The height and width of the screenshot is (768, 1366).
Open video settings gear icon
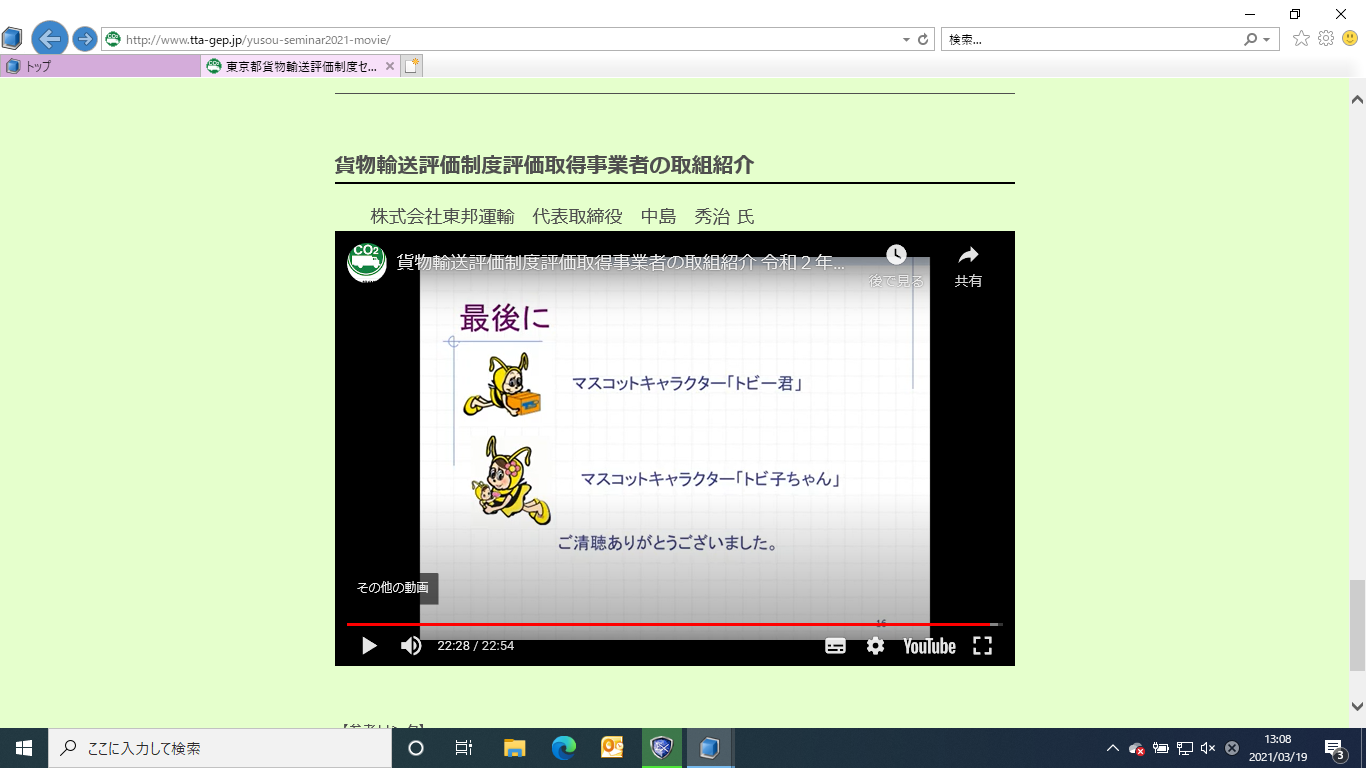pyautogui.click(x=875, y=646)
